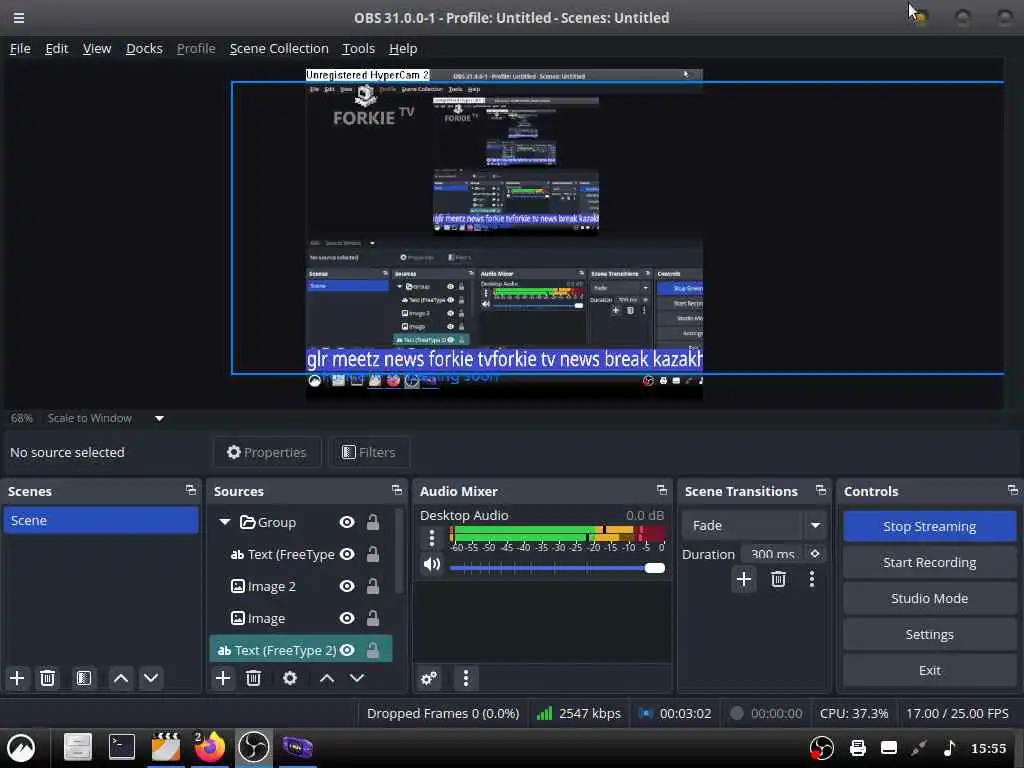This screenshot has width=1024, height=768.
Task: Remove scene transition with trash icon
Action: pos(778,579)
